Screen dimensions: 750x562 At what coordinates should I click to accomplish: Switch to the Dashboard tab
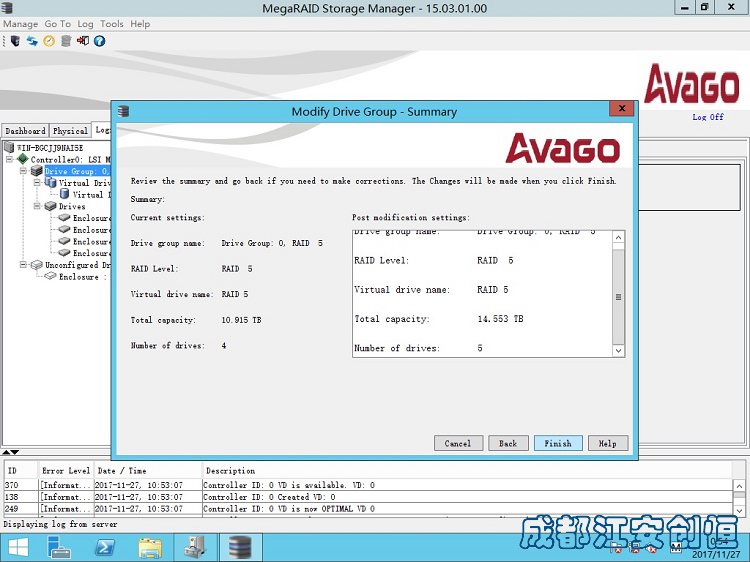click(x=25, y=131)
